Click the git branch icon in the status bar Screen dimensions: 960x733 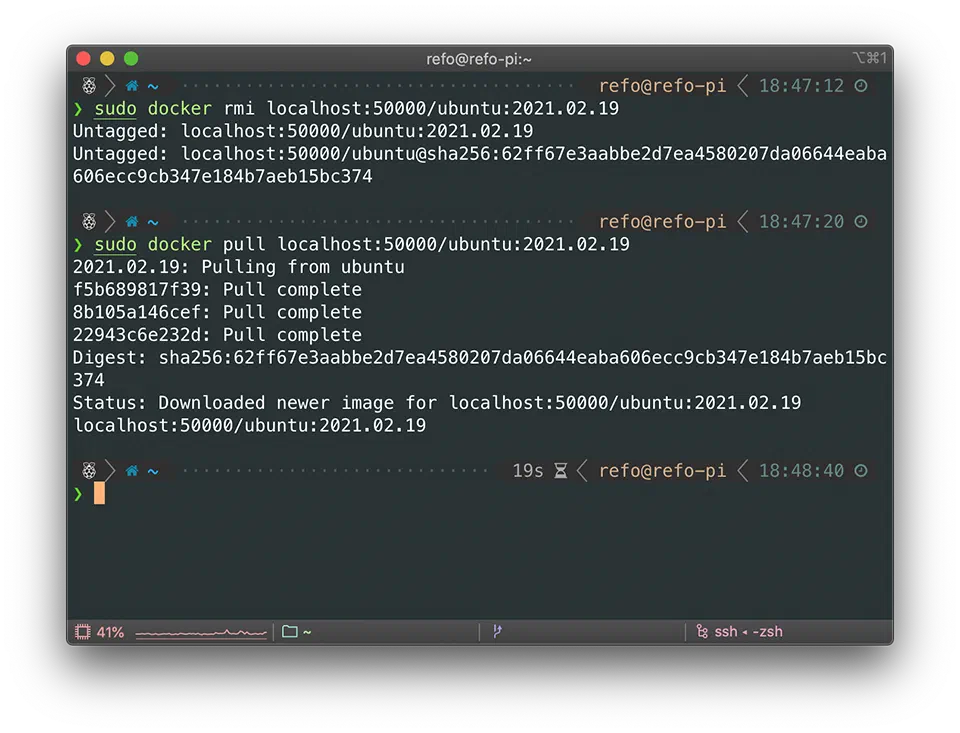coord(497,631)
